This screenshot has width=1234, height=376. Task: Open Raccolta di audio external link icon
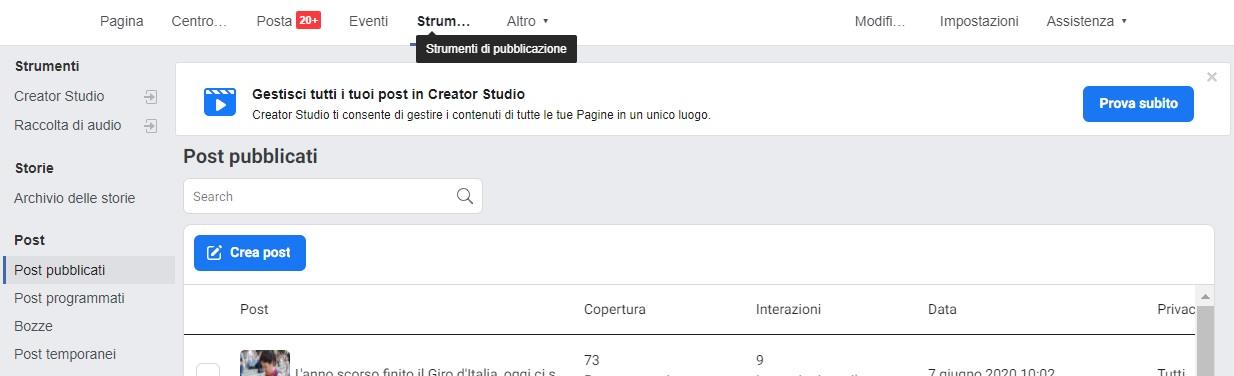coord(151,126)
